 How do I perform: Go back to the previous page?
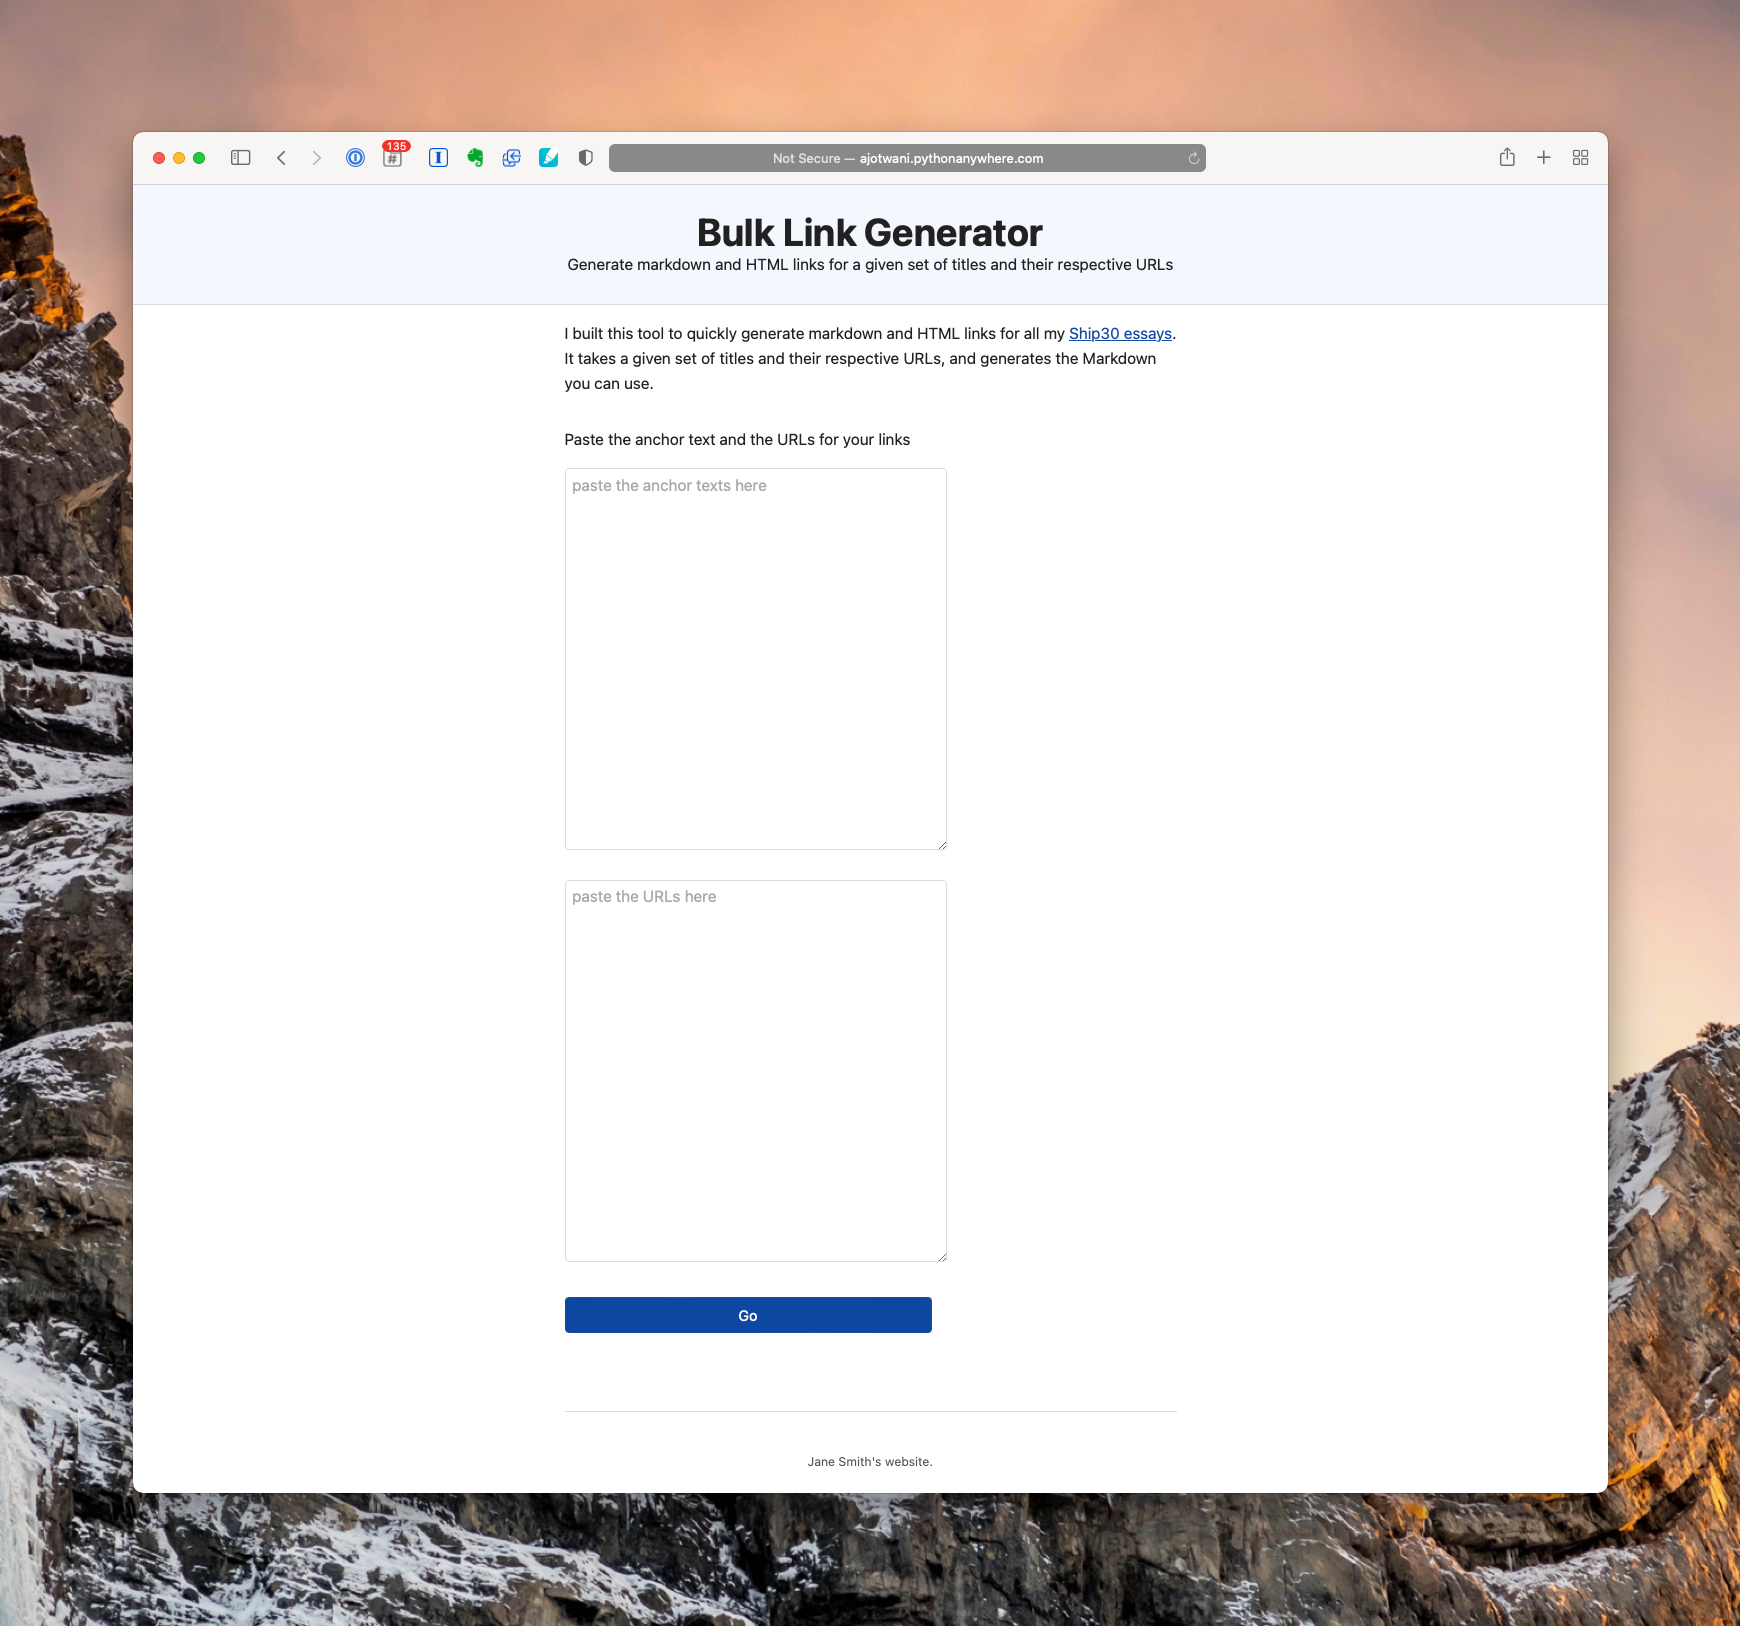point(282,158)
